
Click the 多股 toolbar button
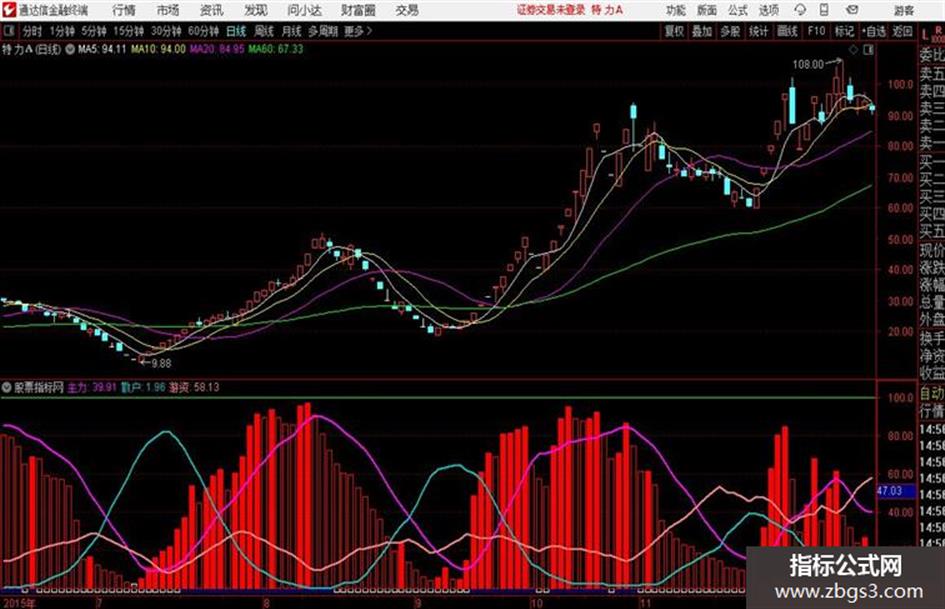(730, 31)
